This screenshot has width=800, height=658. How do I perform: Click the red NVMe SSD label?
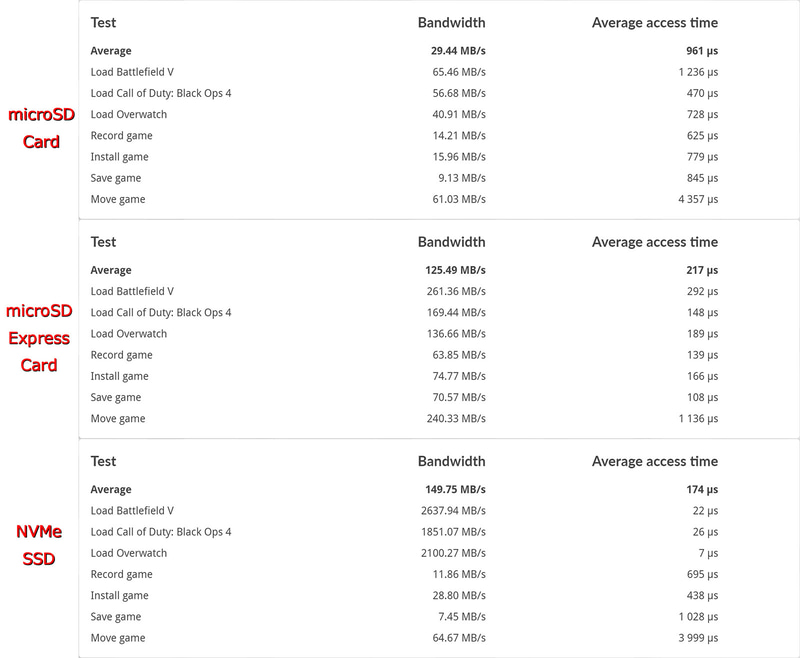39,545
